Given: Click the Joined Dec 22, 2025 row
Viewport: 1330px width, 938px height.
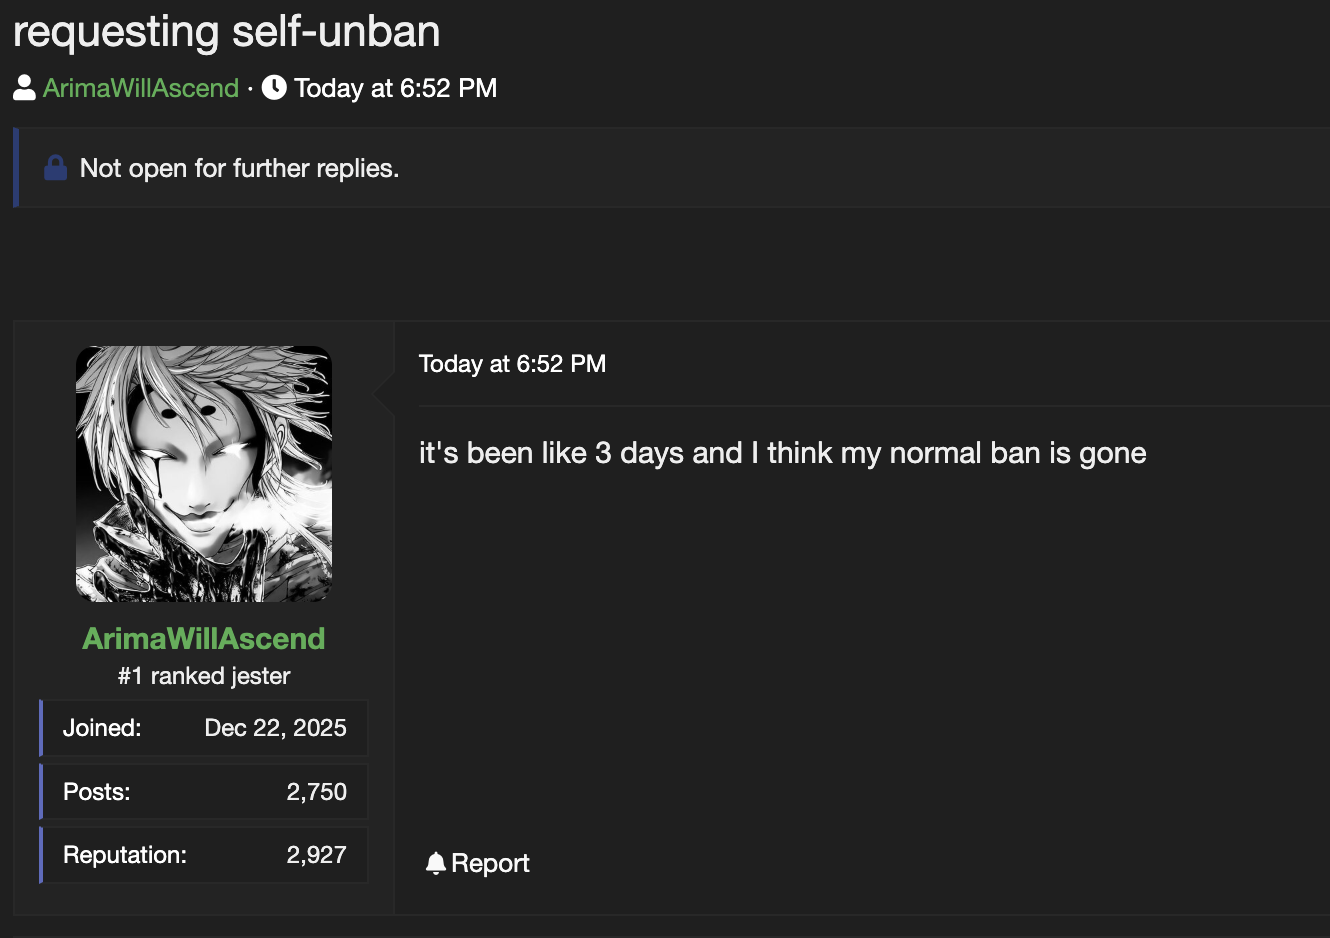Looking at the screenshot, I should 204,728.
